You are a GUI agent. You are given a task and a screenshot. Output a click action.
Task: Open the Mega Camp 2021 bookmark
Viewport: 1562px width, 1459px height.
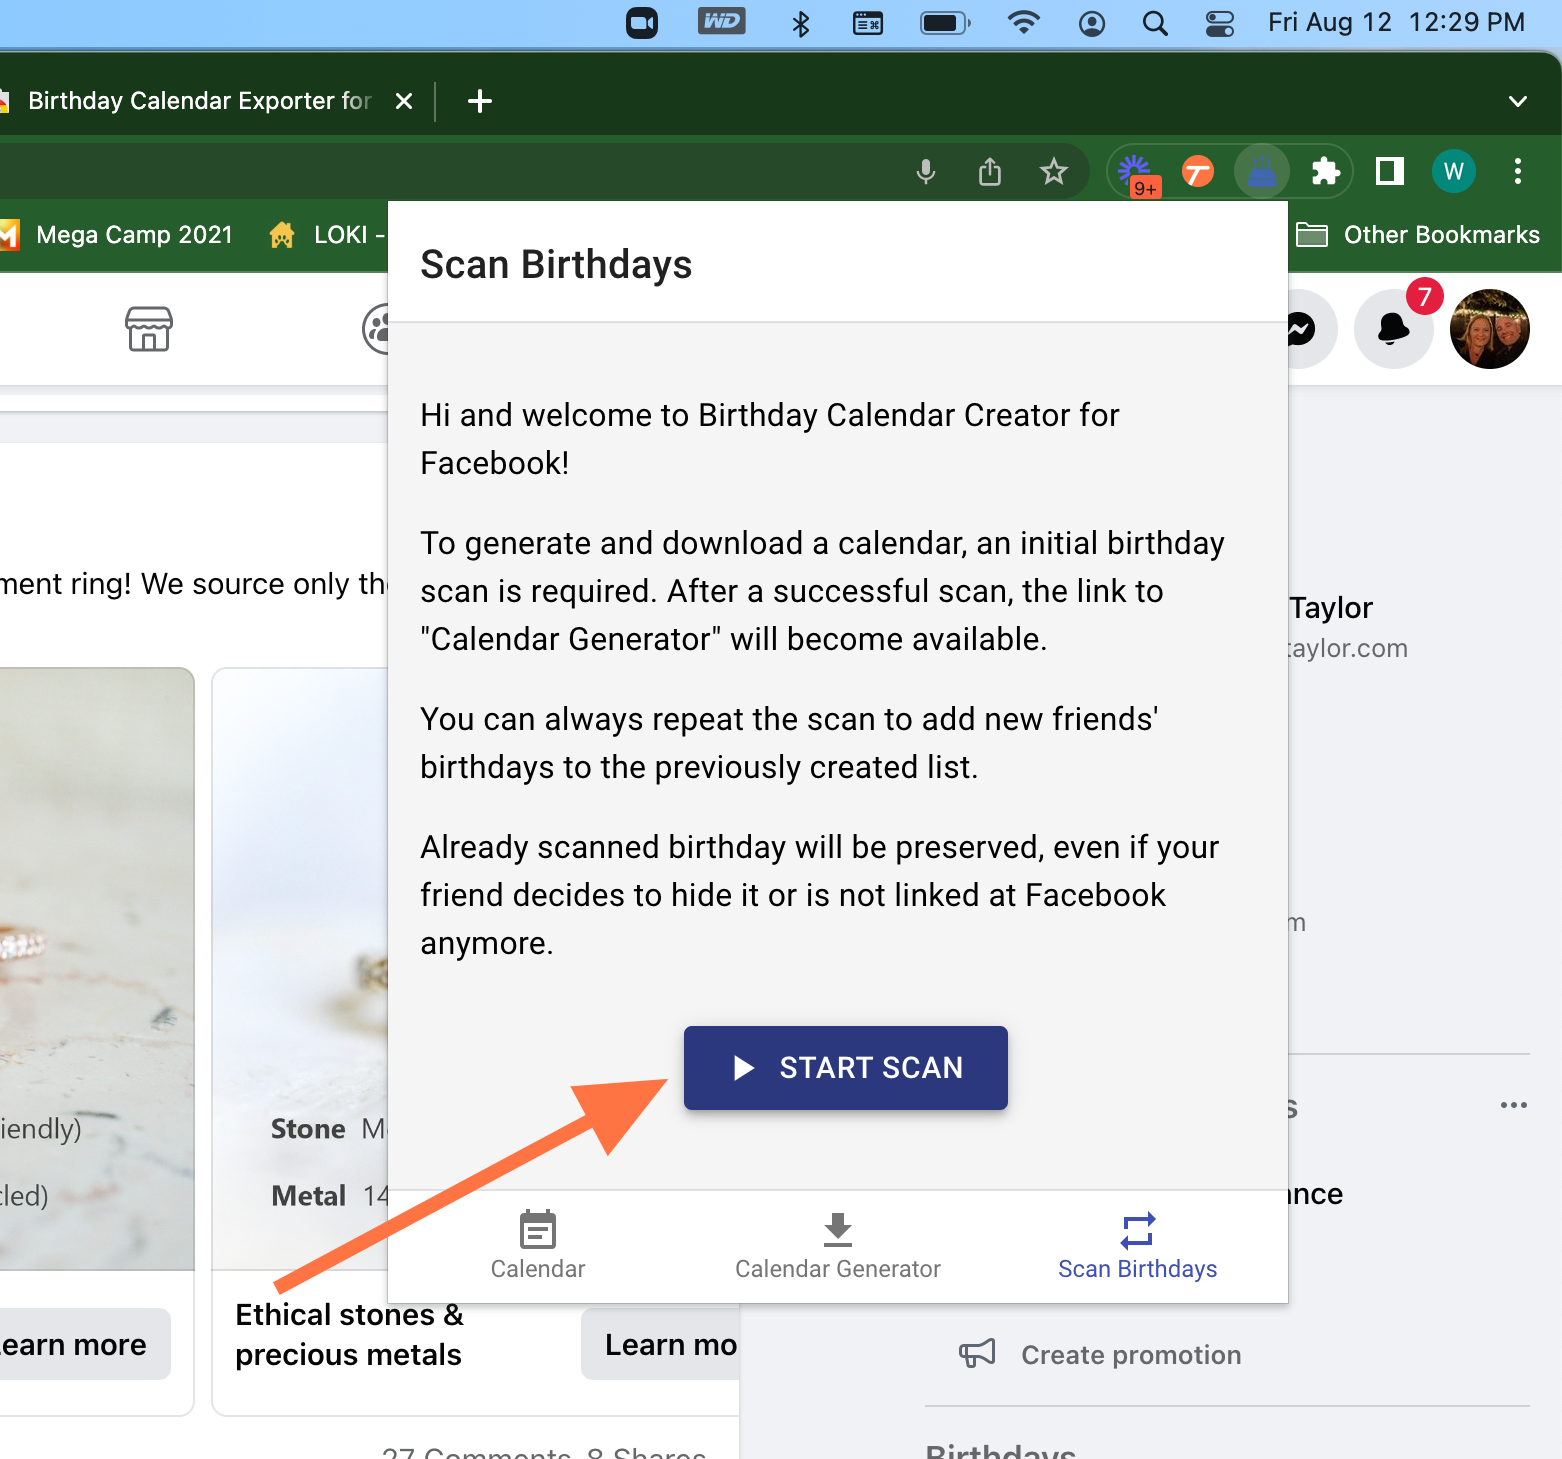[117, 235]
